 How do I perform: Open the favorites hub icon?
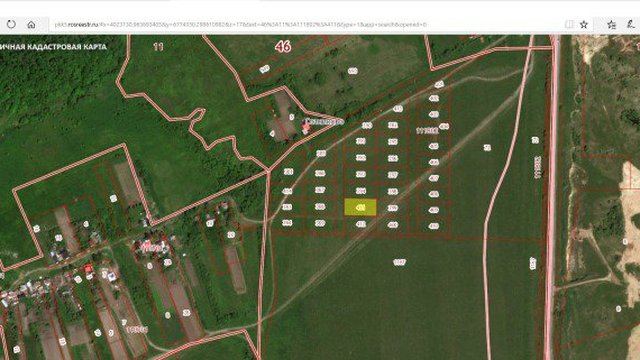click(611, 24)
